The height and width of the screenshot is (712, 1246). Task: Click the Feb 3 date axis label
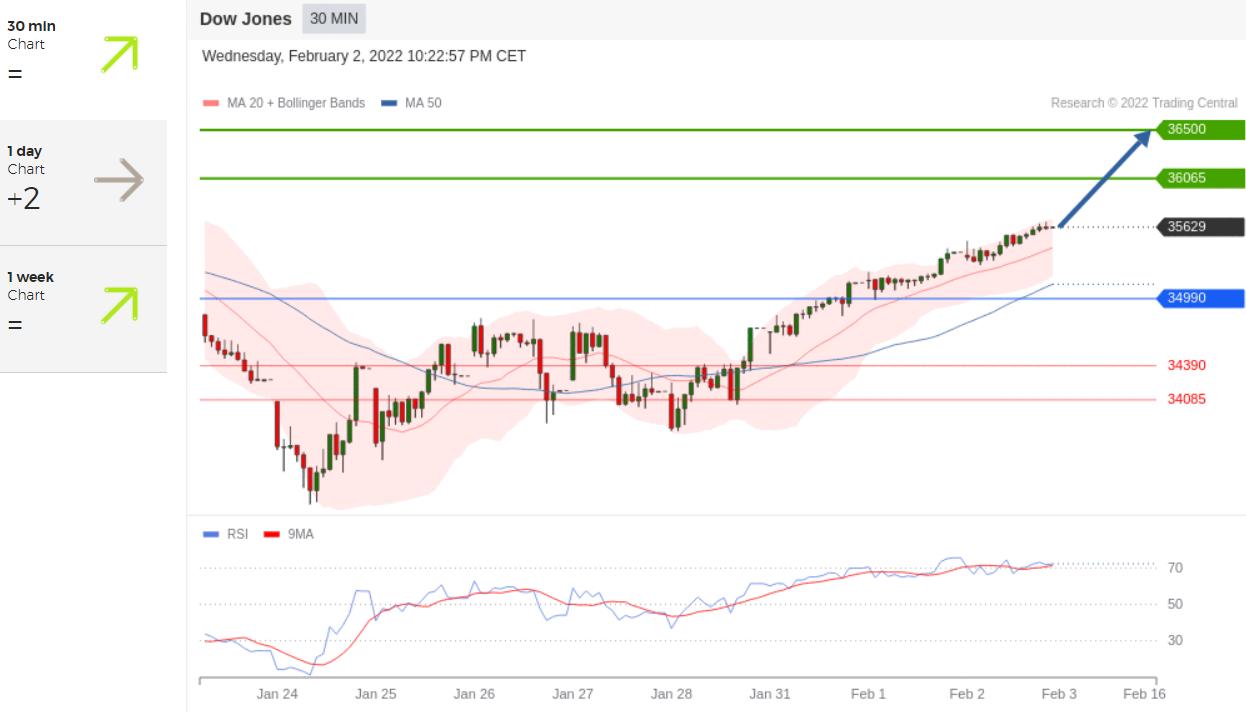point(1059,694)
